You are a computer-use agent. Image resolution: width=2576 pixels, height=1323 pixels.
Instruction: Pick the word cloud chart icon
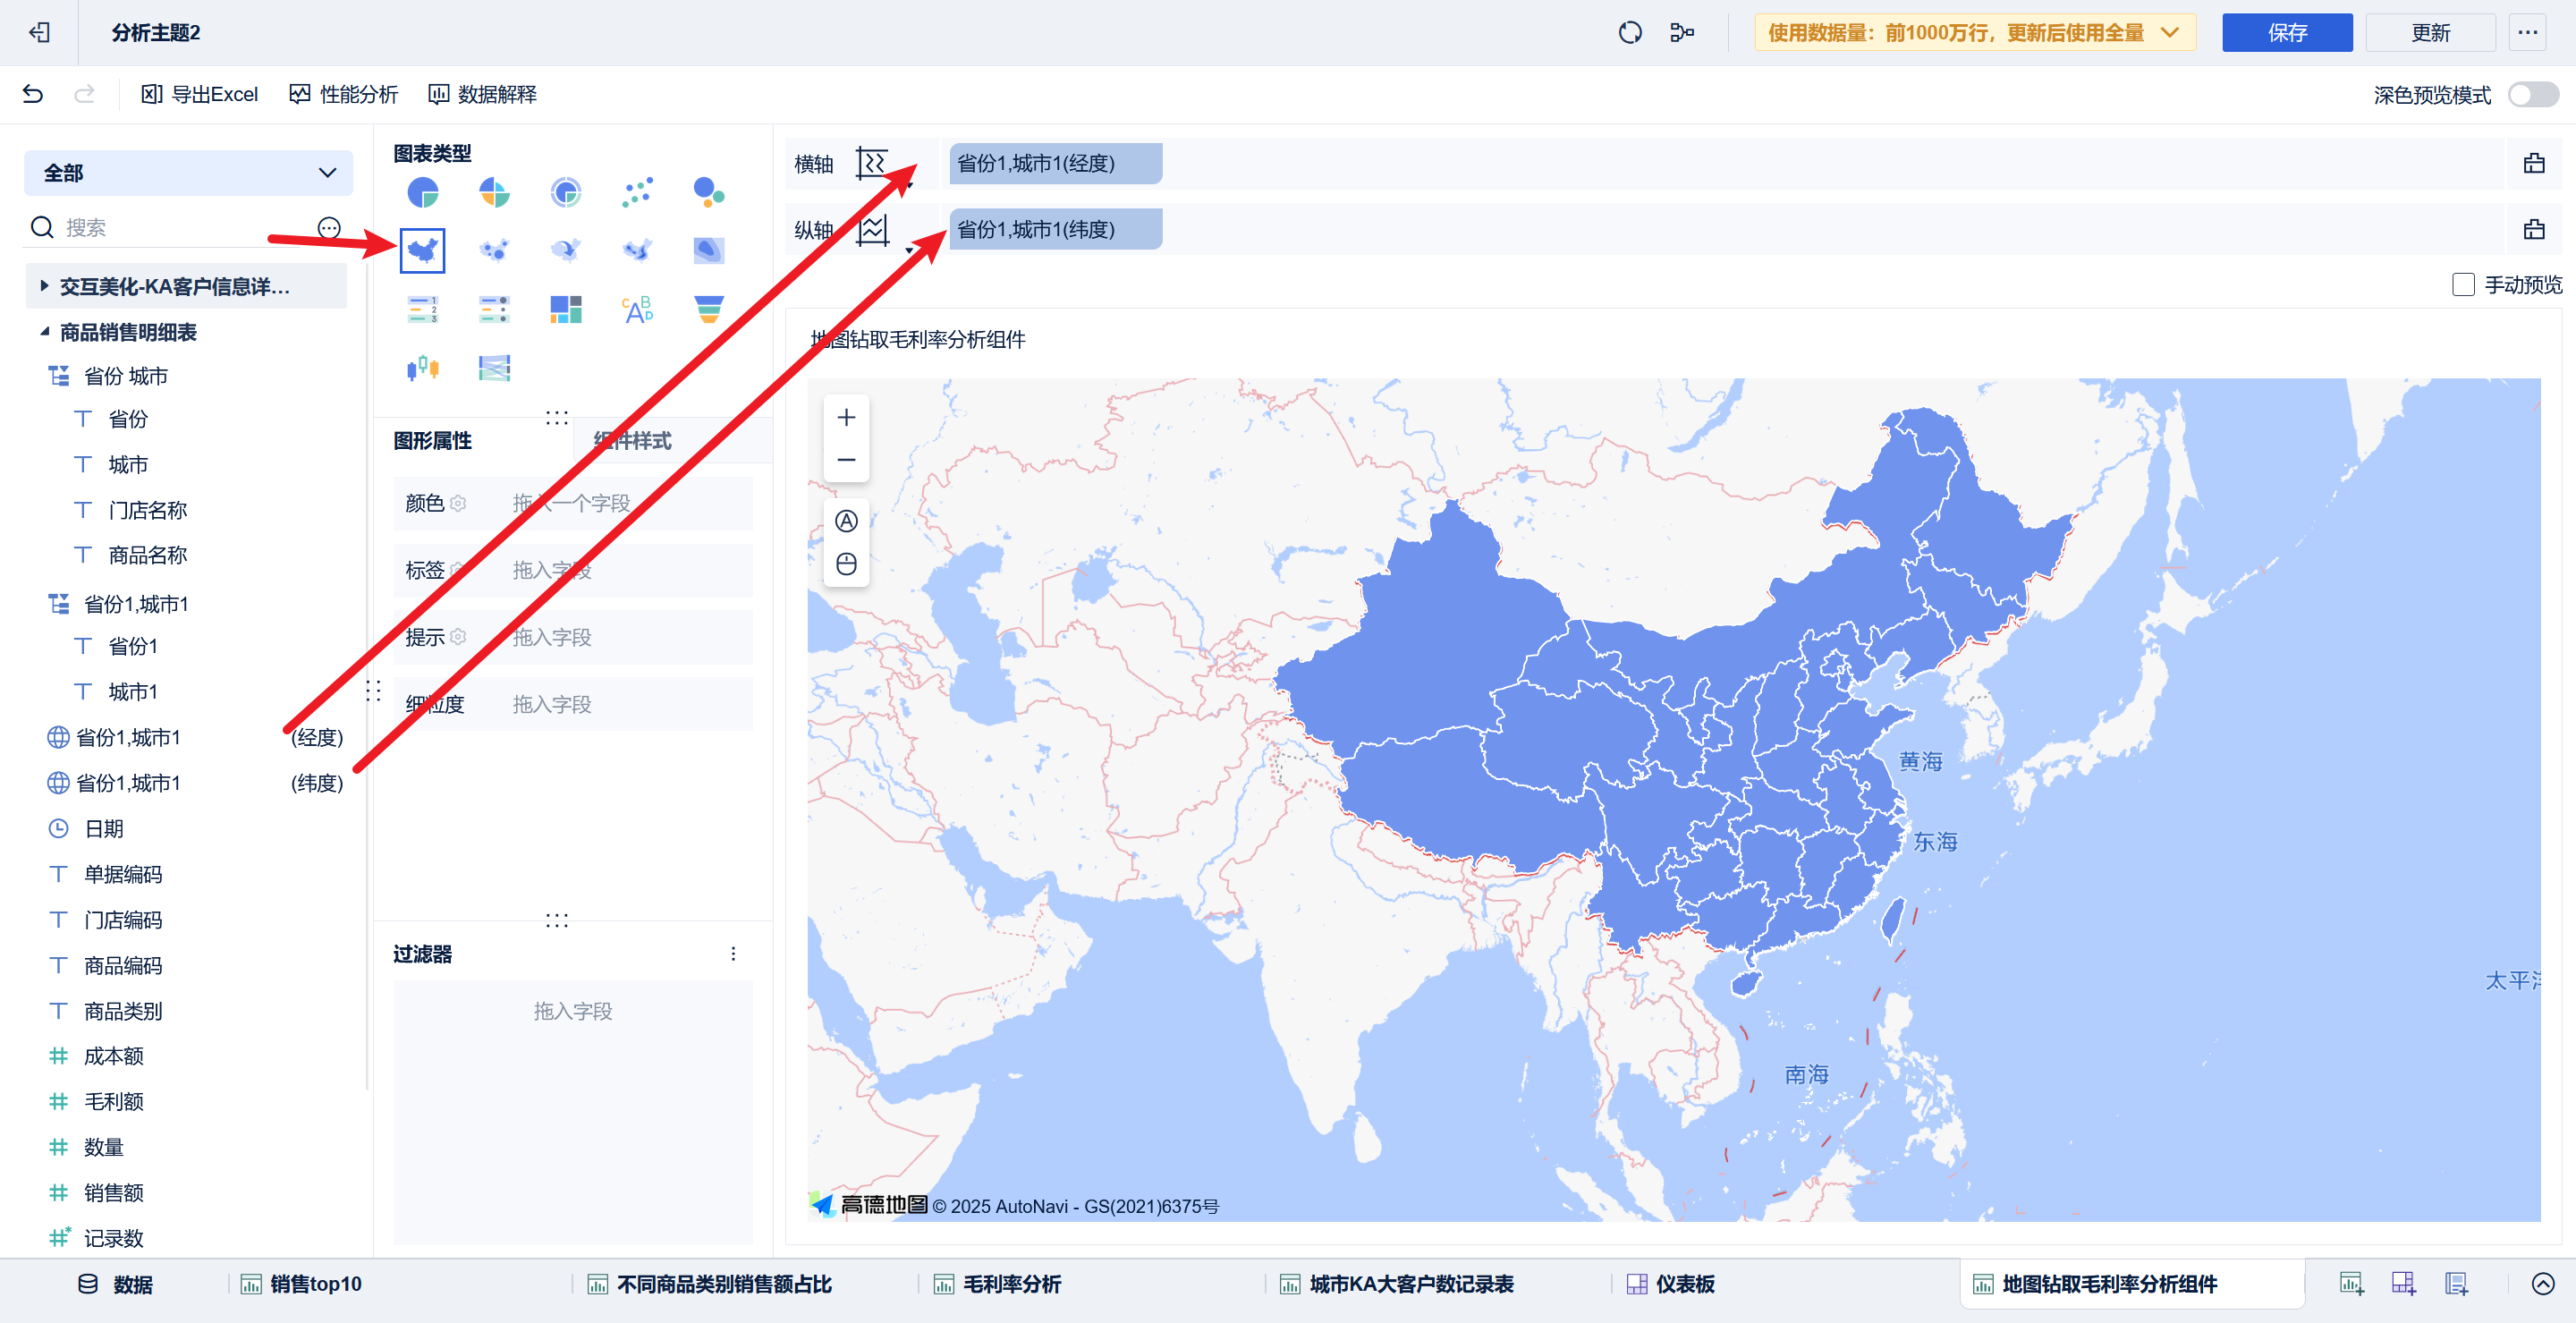click(x=637, y=309)
